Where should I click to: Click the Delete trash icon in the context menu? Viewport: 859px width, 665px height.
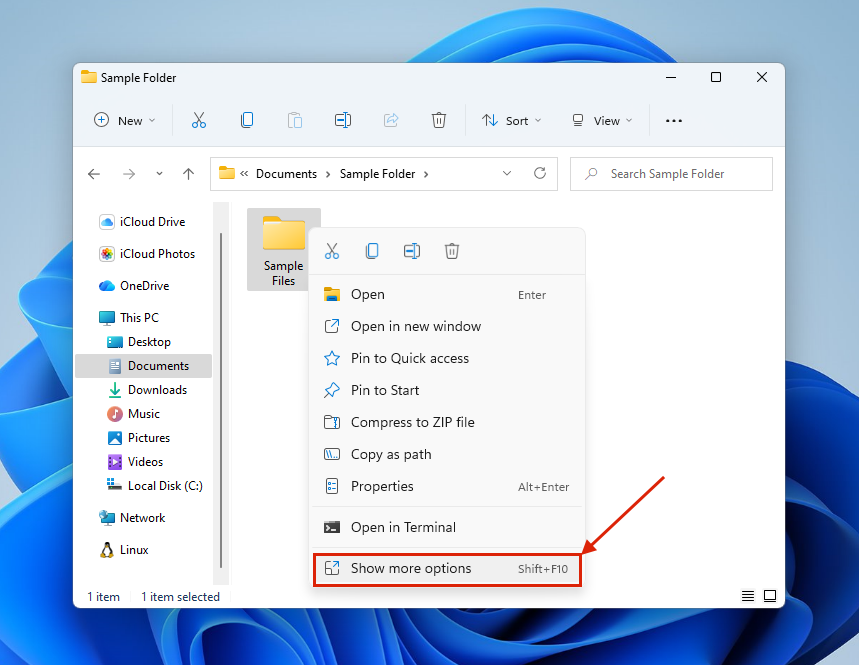pyautogui.click(x=452, y=251)
